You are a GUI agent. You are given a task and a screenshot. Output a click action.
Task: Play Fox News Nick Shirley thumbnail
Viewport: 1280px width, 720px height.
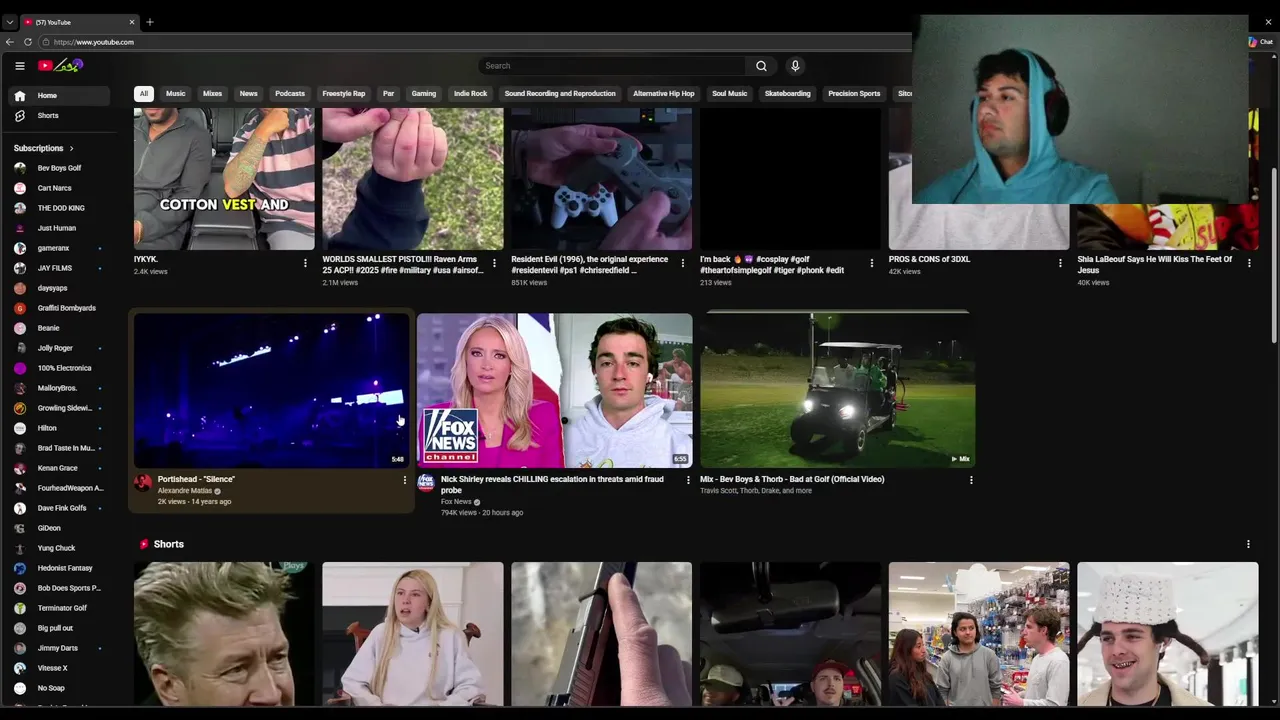click(554, 391)
